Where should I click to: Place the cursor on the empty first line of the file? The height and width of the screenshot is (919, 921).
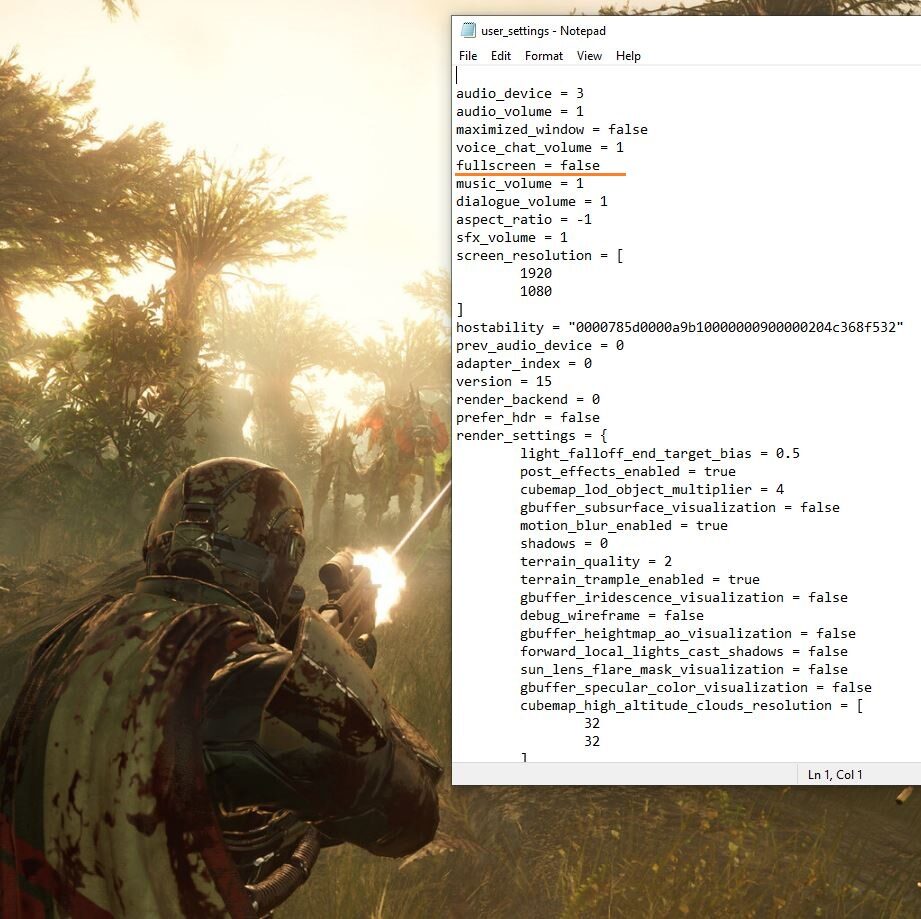tap(687, 75)
